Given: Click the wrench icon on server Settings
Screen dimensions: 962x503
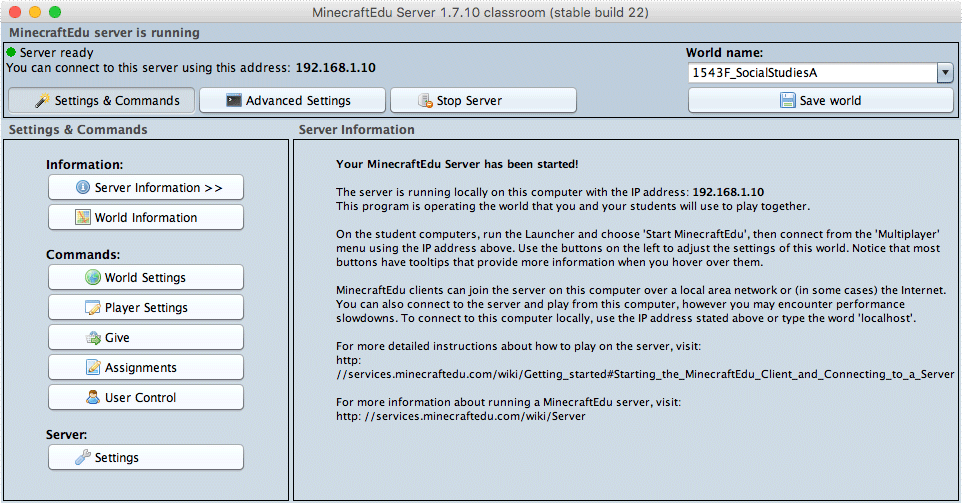Looking at the screenshot, I should click(83, 458).
